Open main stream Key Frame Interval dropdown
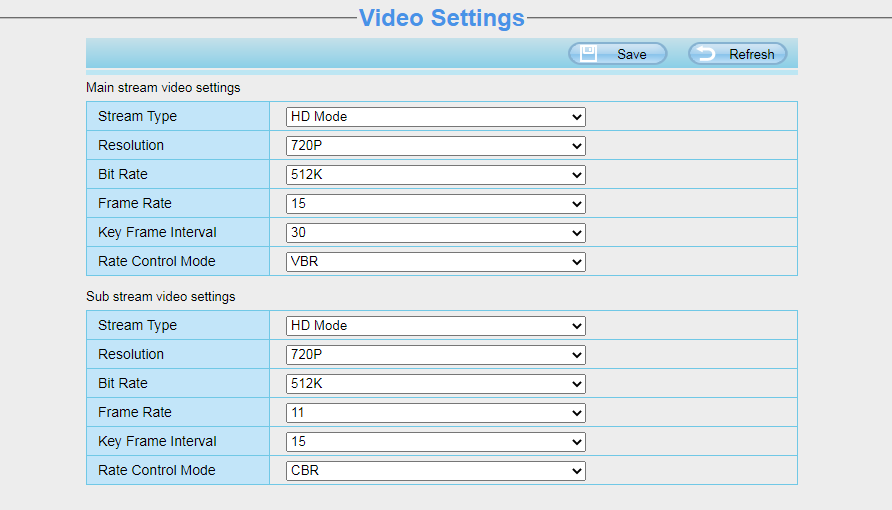Viewport: 892px width, 510px height. [x=435, y=233]
